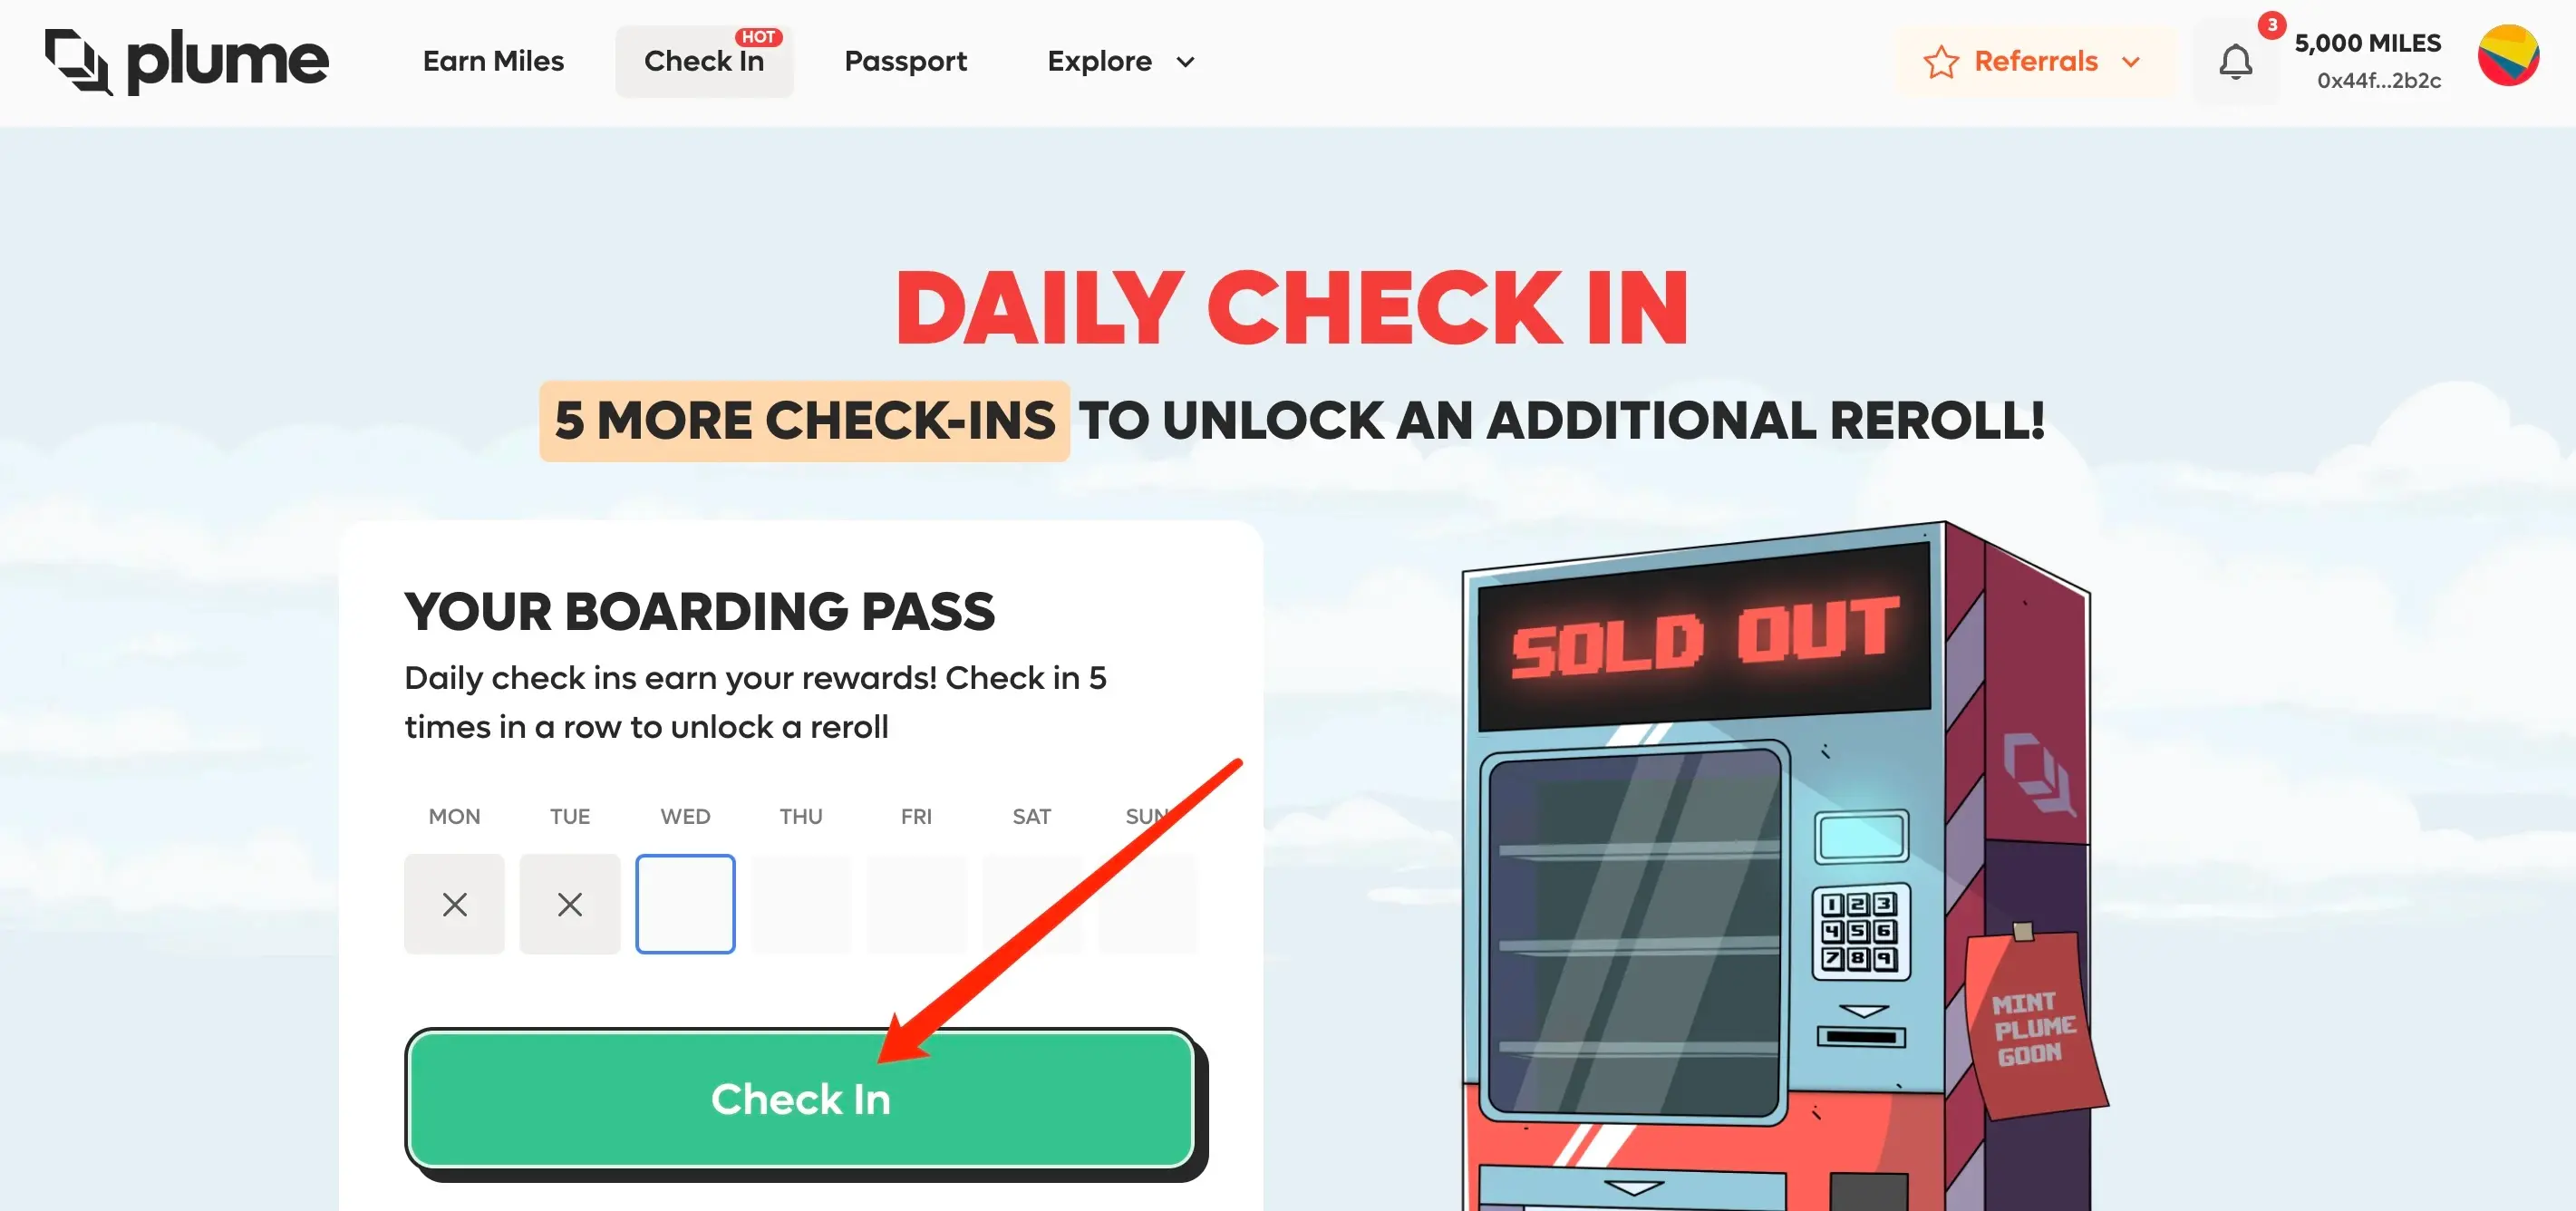This screenshot has height=1211, width=2576.
Task: Toggle Wednesday check-in day box
Action: pos(685,904)
